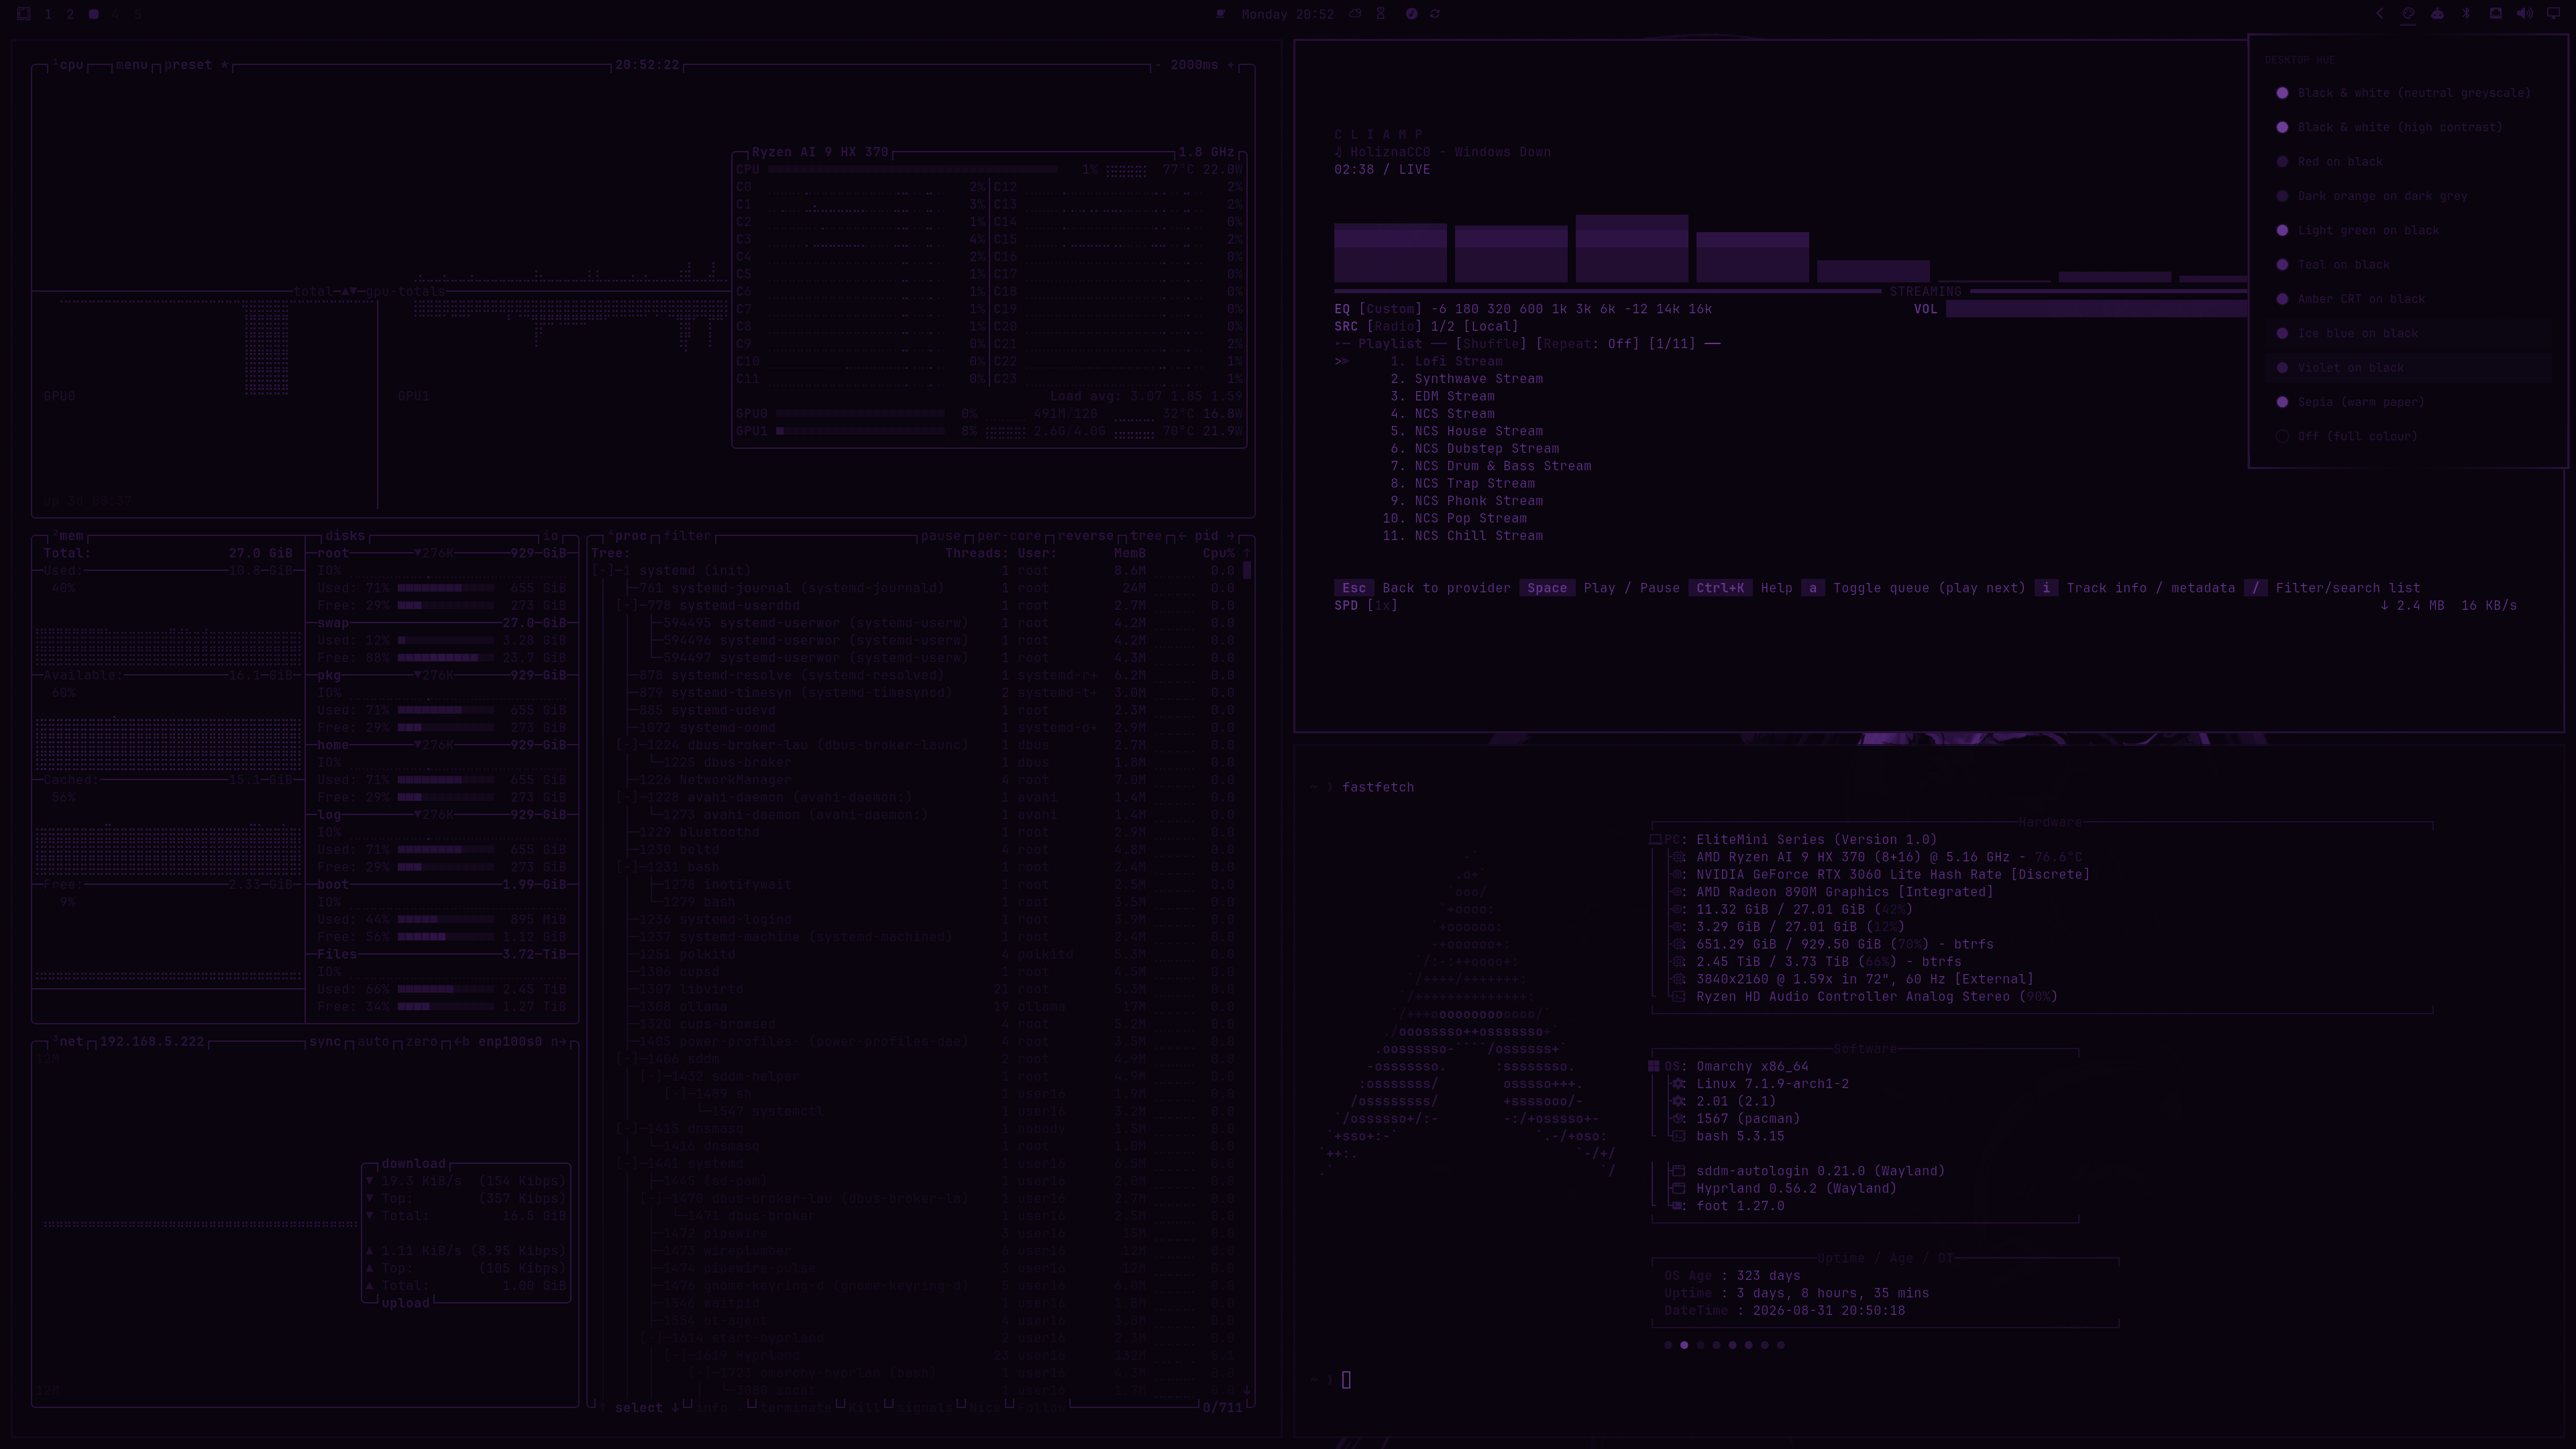Collapse the systemd (init) tree node in btop
Viewport: 2576px width, 1449px height.
pyautogui.click(x=603, y=571)
